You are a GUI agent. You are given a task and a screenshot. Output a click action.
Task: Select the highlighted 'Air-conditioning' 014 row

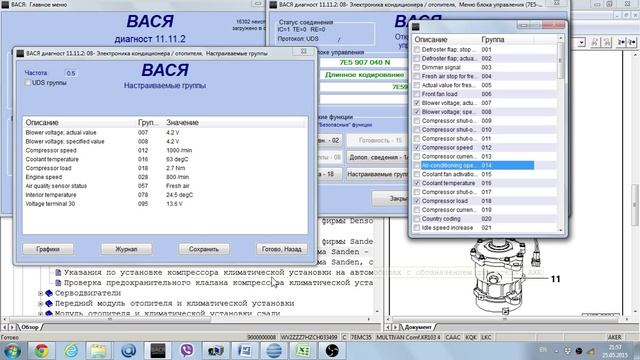click(x=477, y=165)
